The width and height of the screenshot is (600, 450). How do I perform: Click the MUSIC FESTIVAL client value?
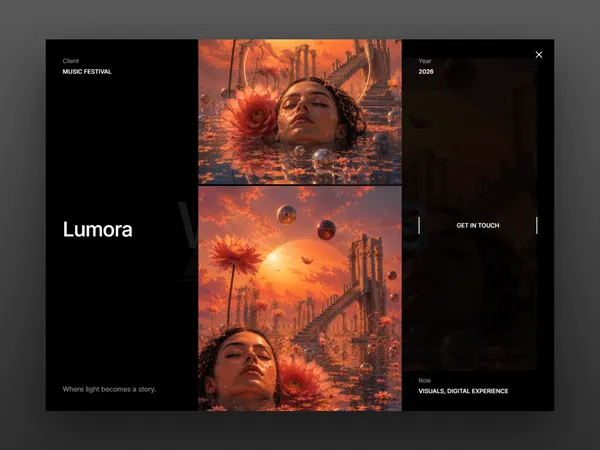click(87, 72)
